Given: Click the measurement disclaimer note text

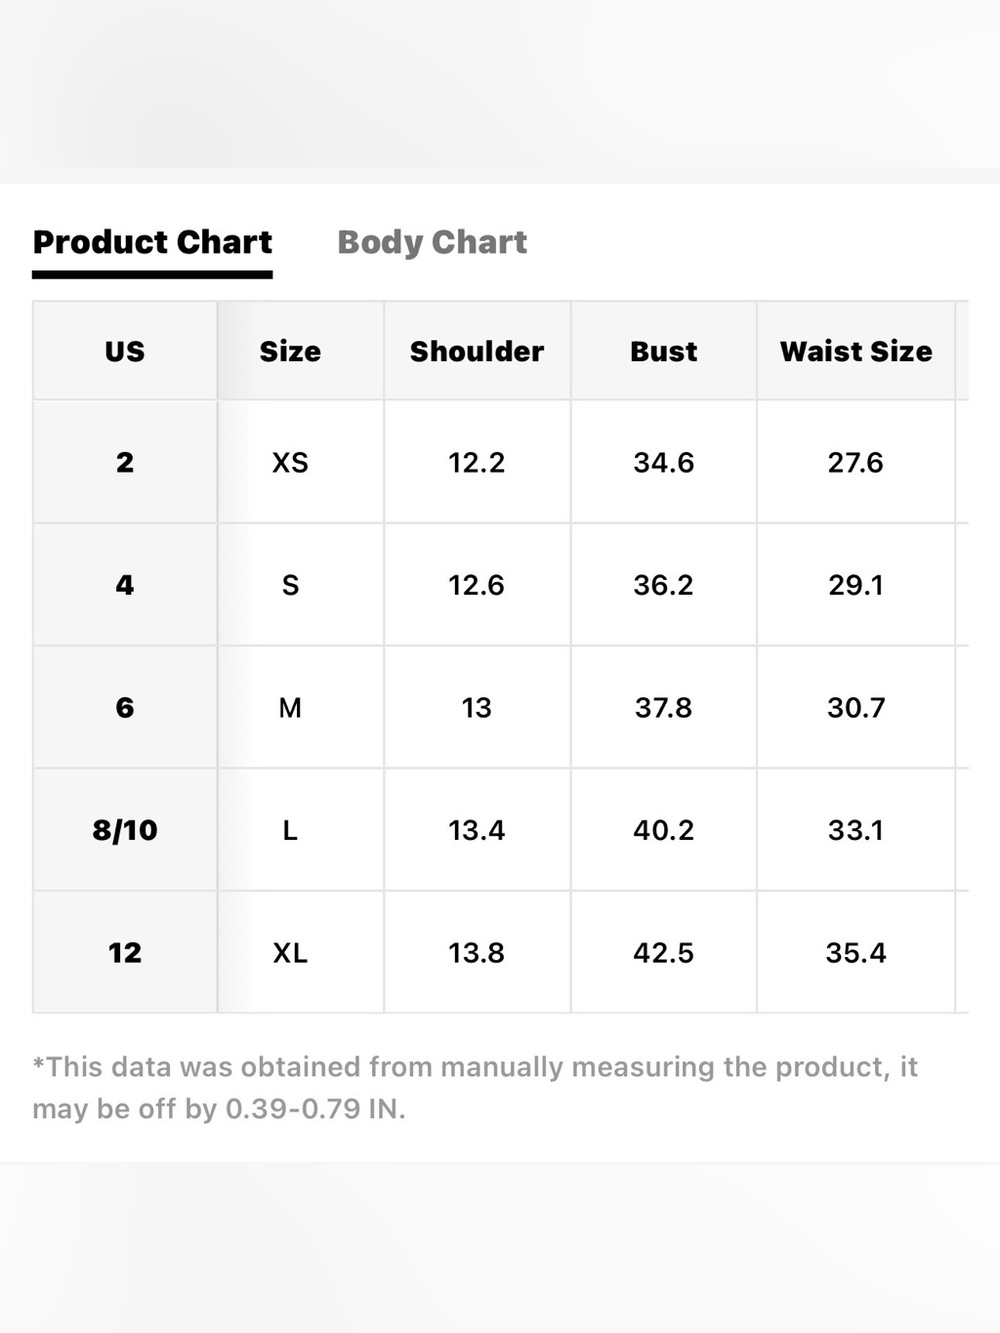Looking at the screenshot, I should click(475, 1088).
